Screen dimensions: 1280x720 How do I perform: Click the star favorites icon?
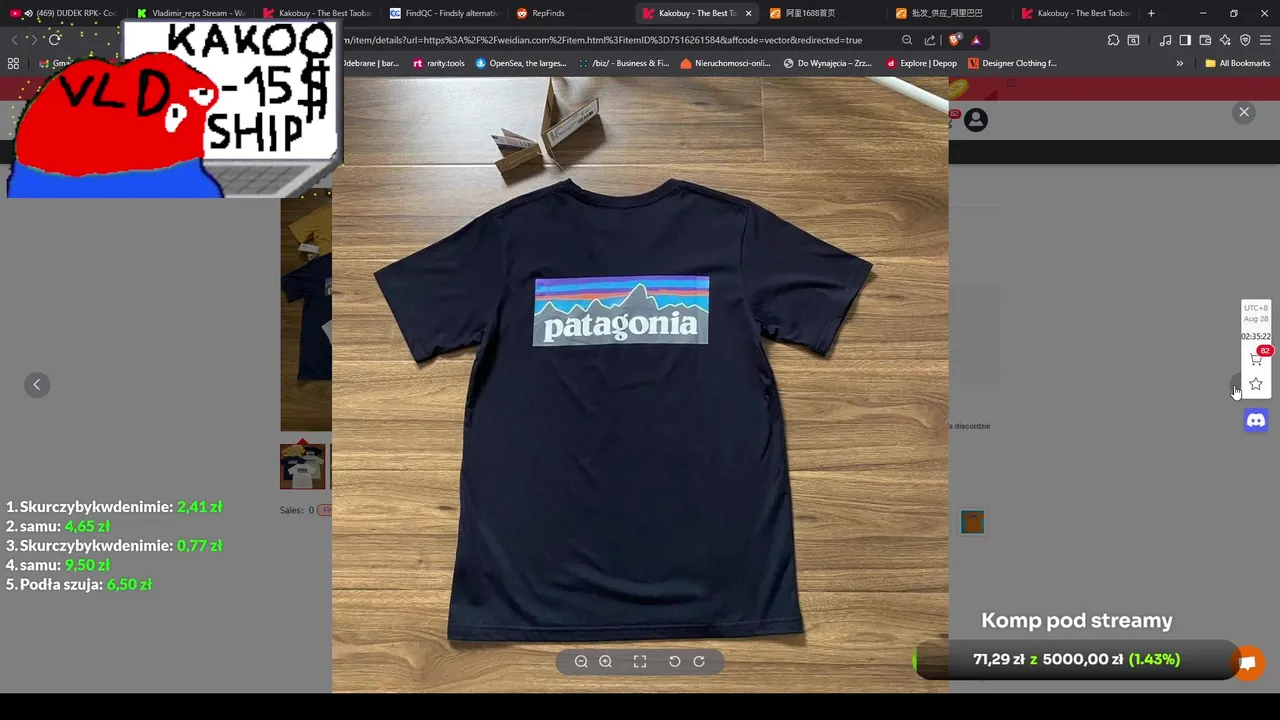click(x=1256, y=384)
